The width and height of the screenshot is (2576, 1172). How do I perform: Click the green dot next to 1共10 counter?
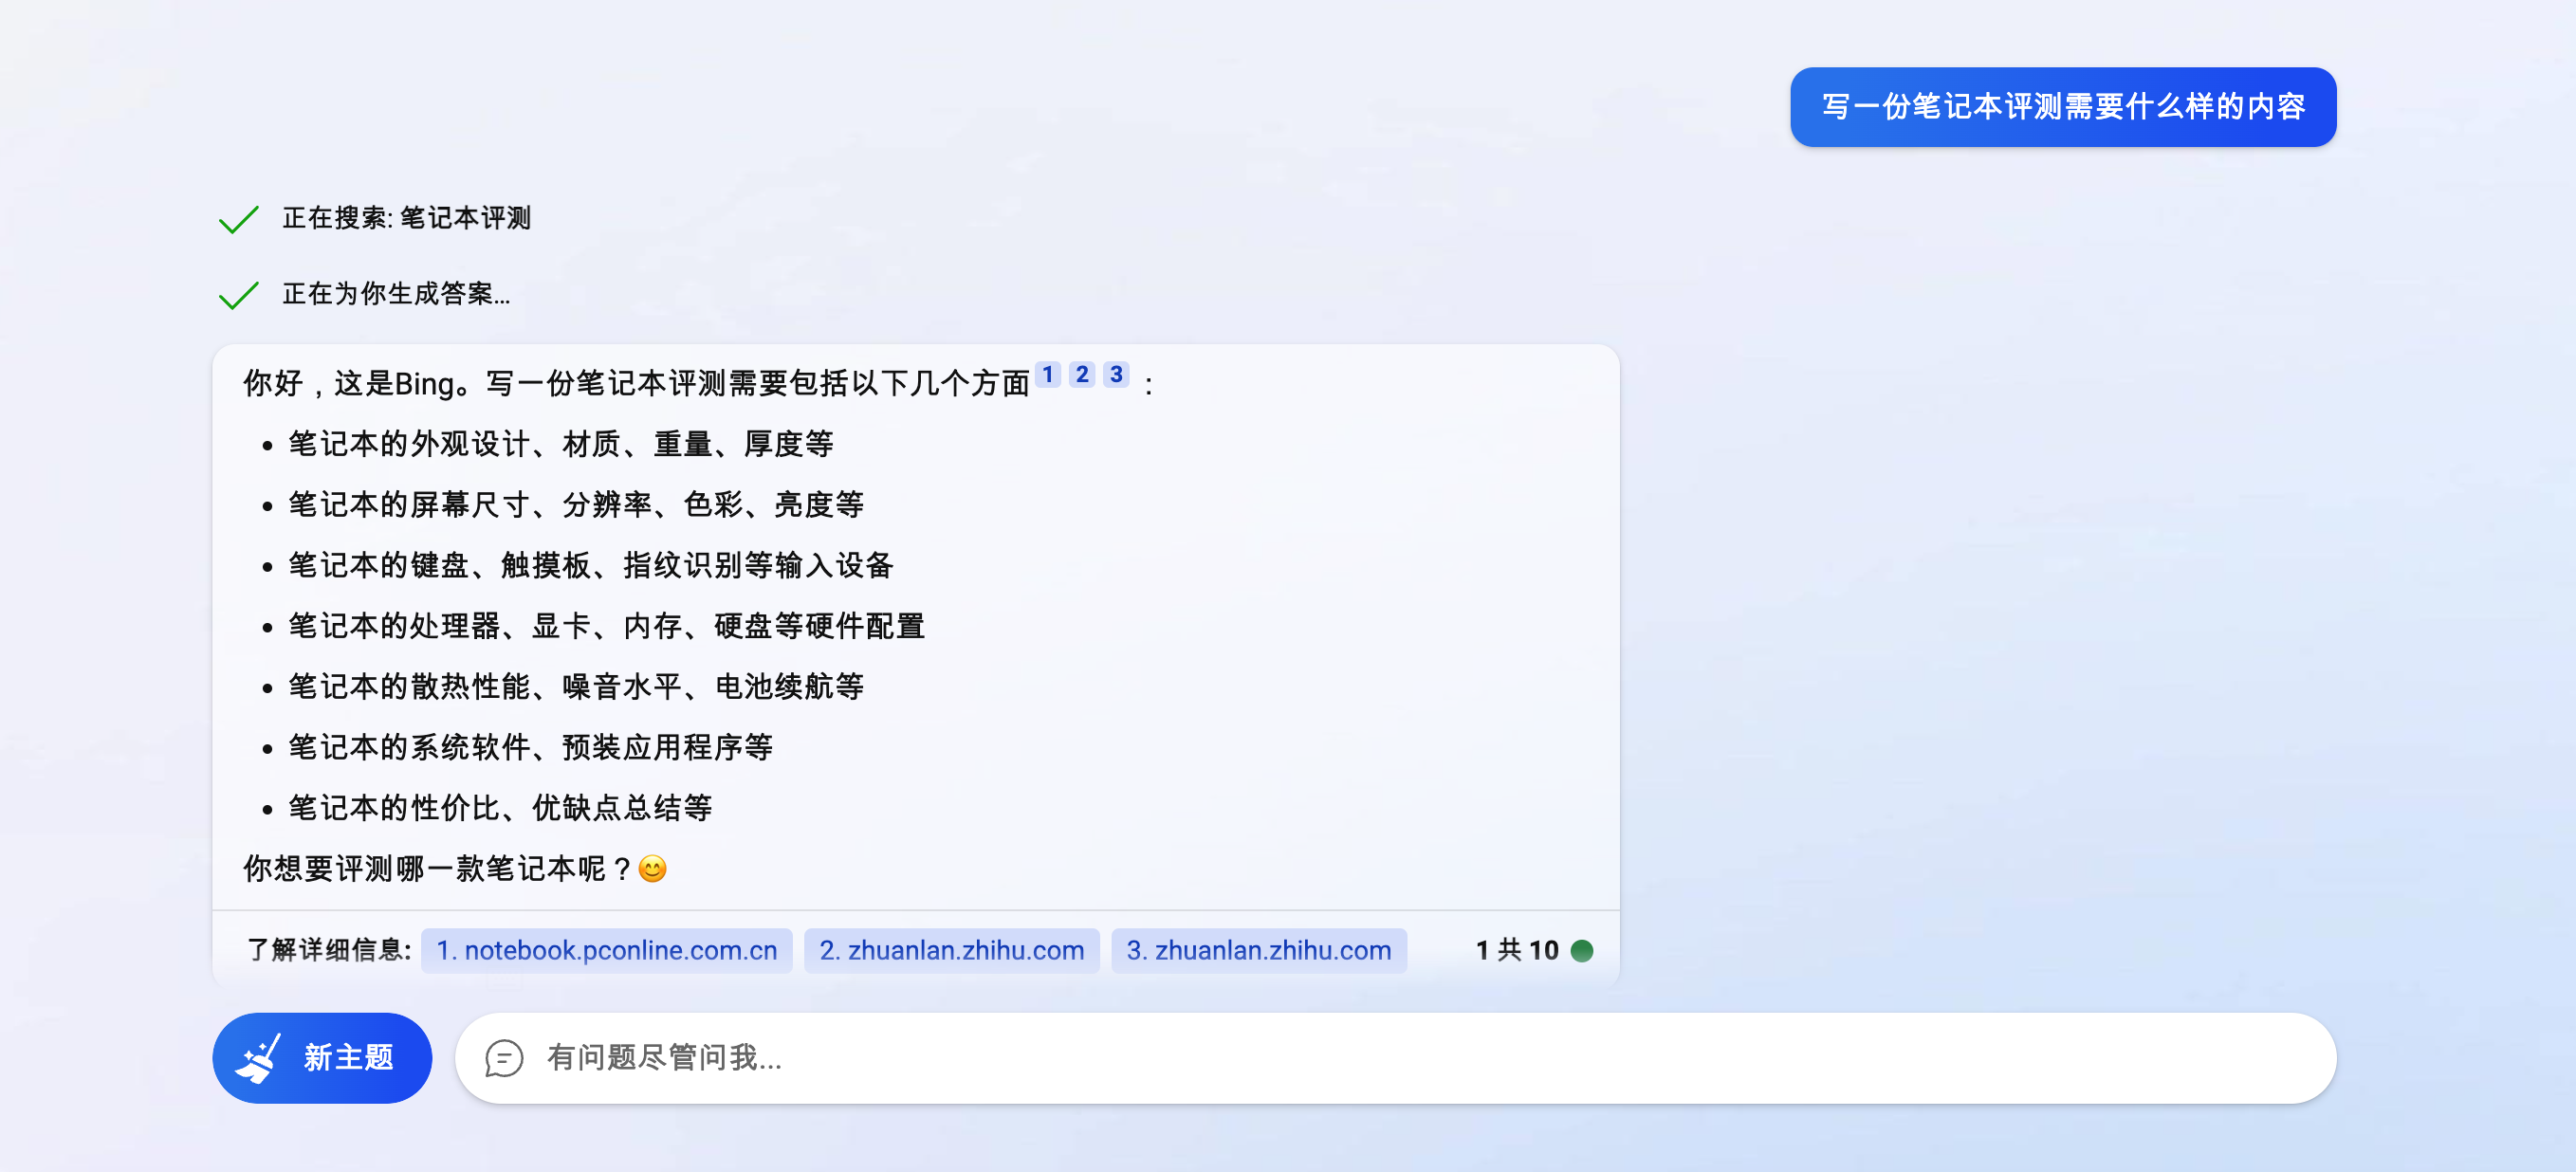[x=1583, y=950]
